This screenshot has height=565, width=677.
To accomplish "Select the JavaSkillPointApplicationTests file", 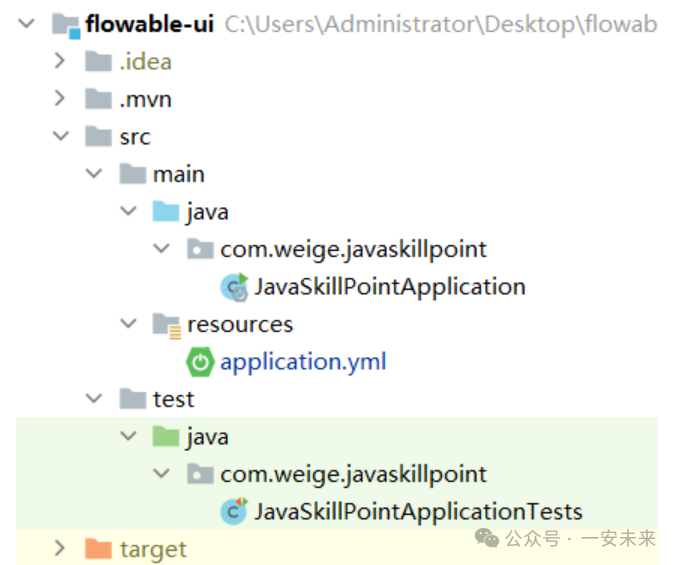I will point(418,512).
